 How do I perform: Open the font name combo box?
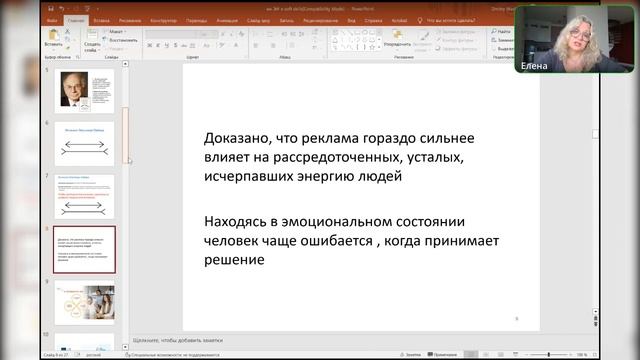click(171, 34)
